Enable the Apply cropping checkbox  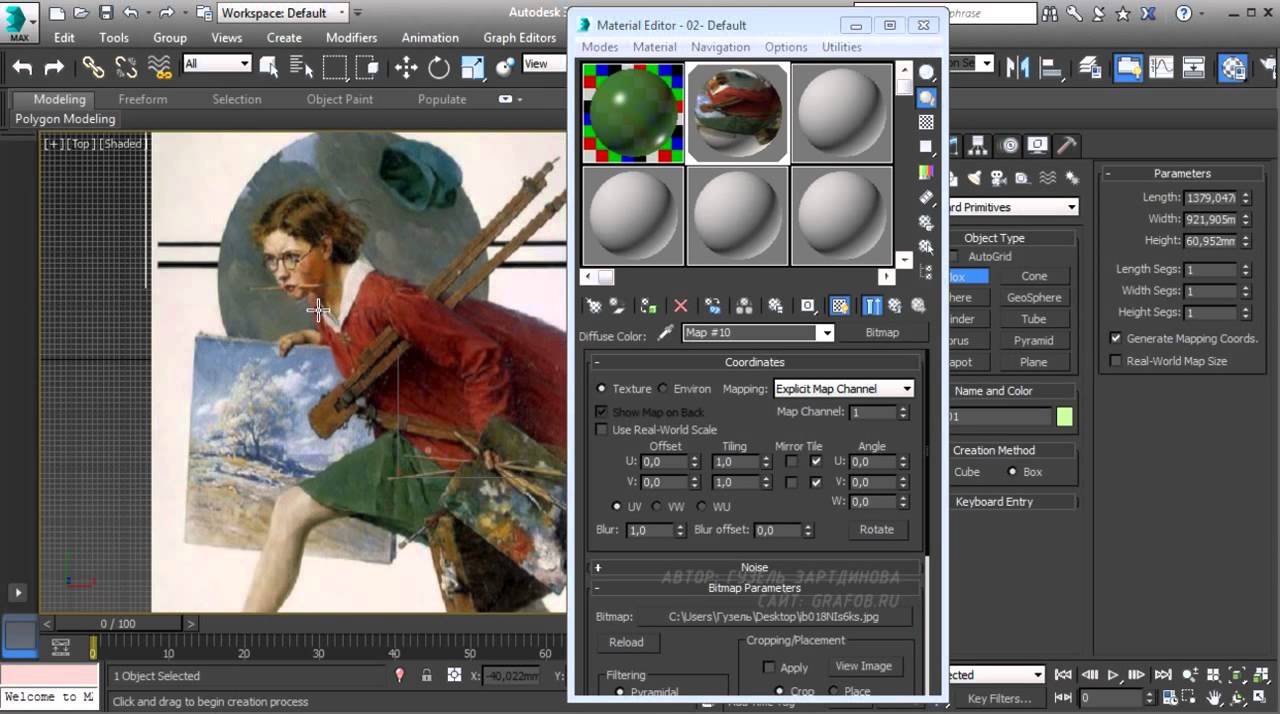click(x=769, y=668)
